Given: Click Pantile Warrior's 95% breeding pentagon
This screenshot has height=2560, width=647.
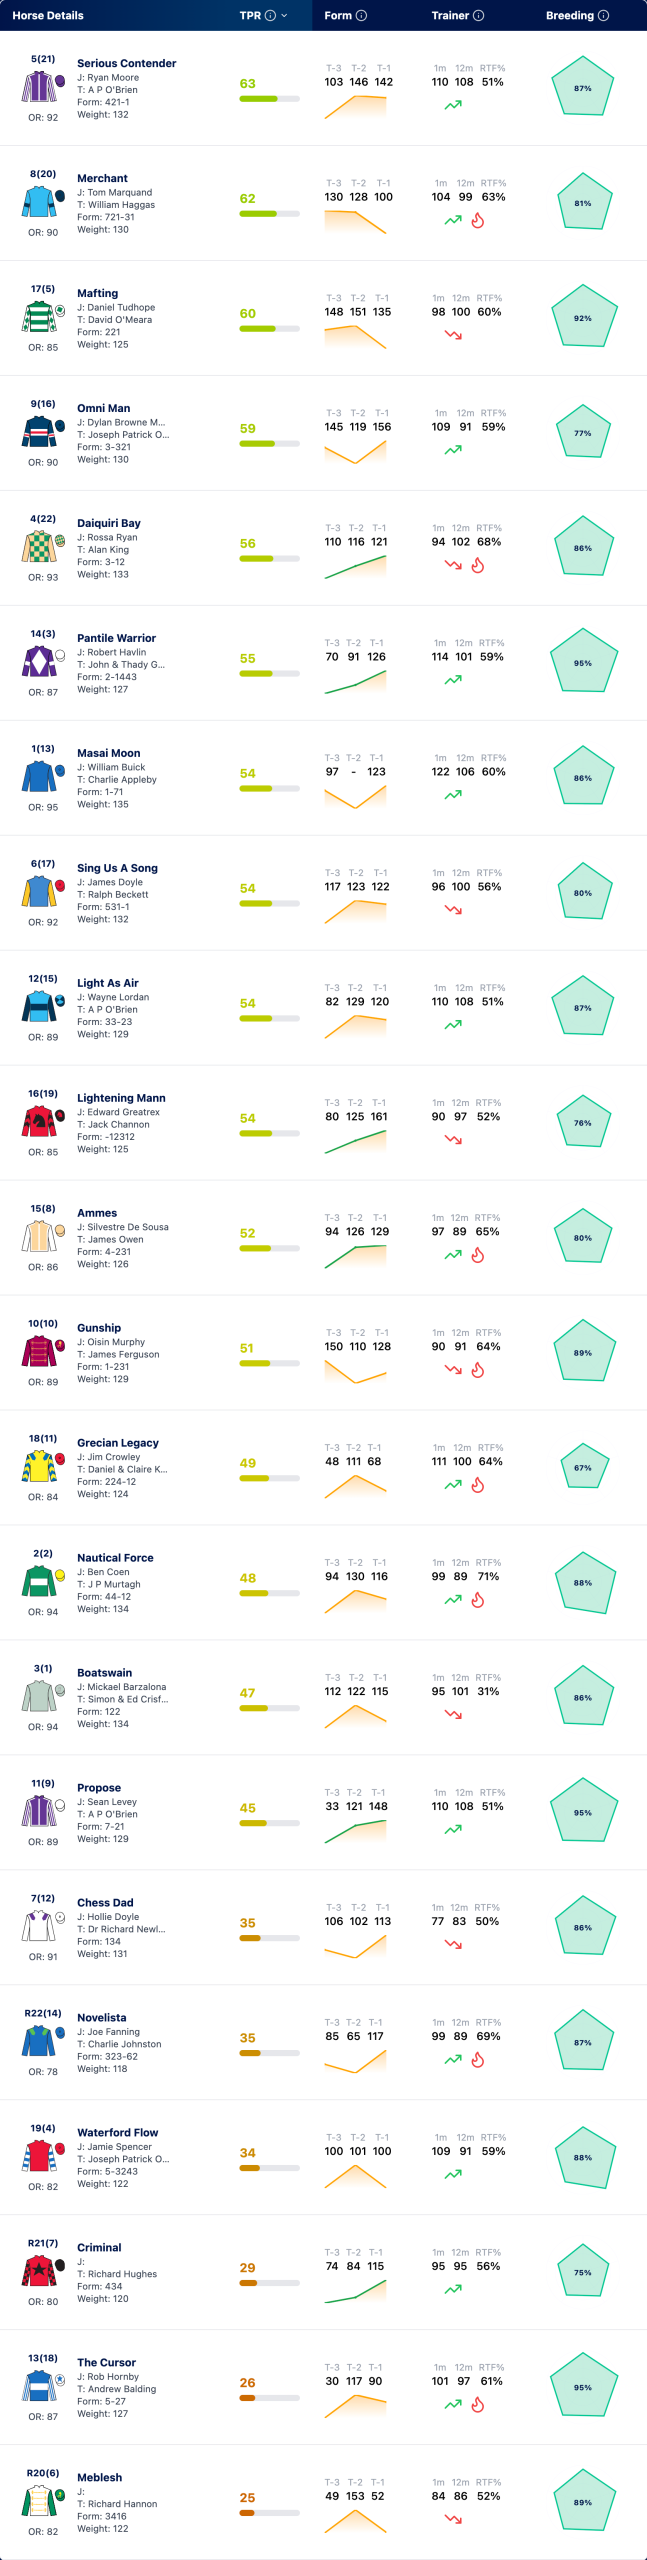Looking at the screenshot, I should pyautogui.click(x=583, y=663).
